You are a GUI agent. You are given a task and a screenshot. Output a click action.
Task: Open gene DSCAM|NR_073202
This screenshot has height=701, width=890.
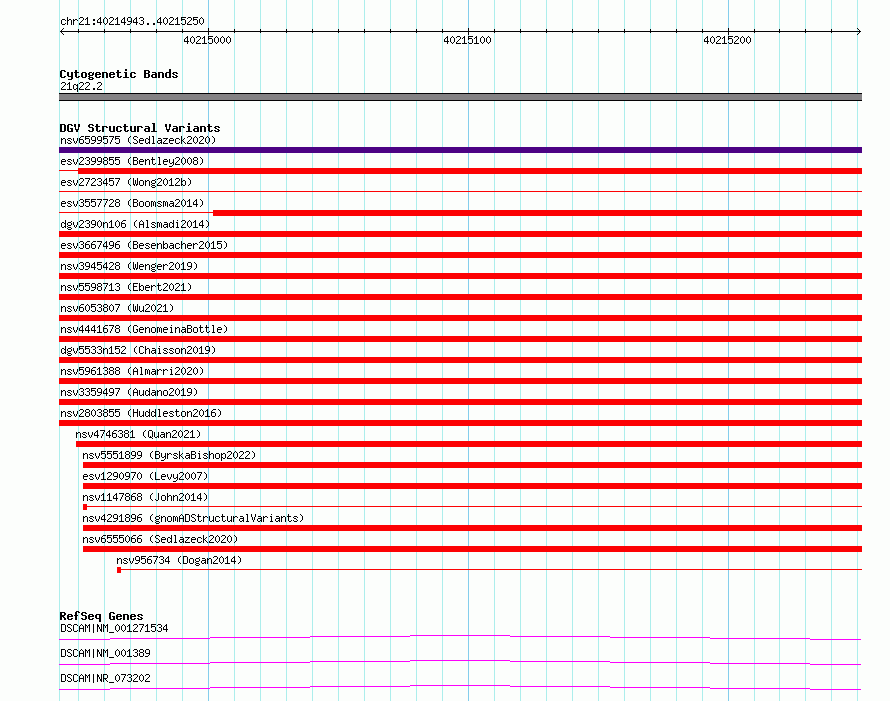click(105, 678)
